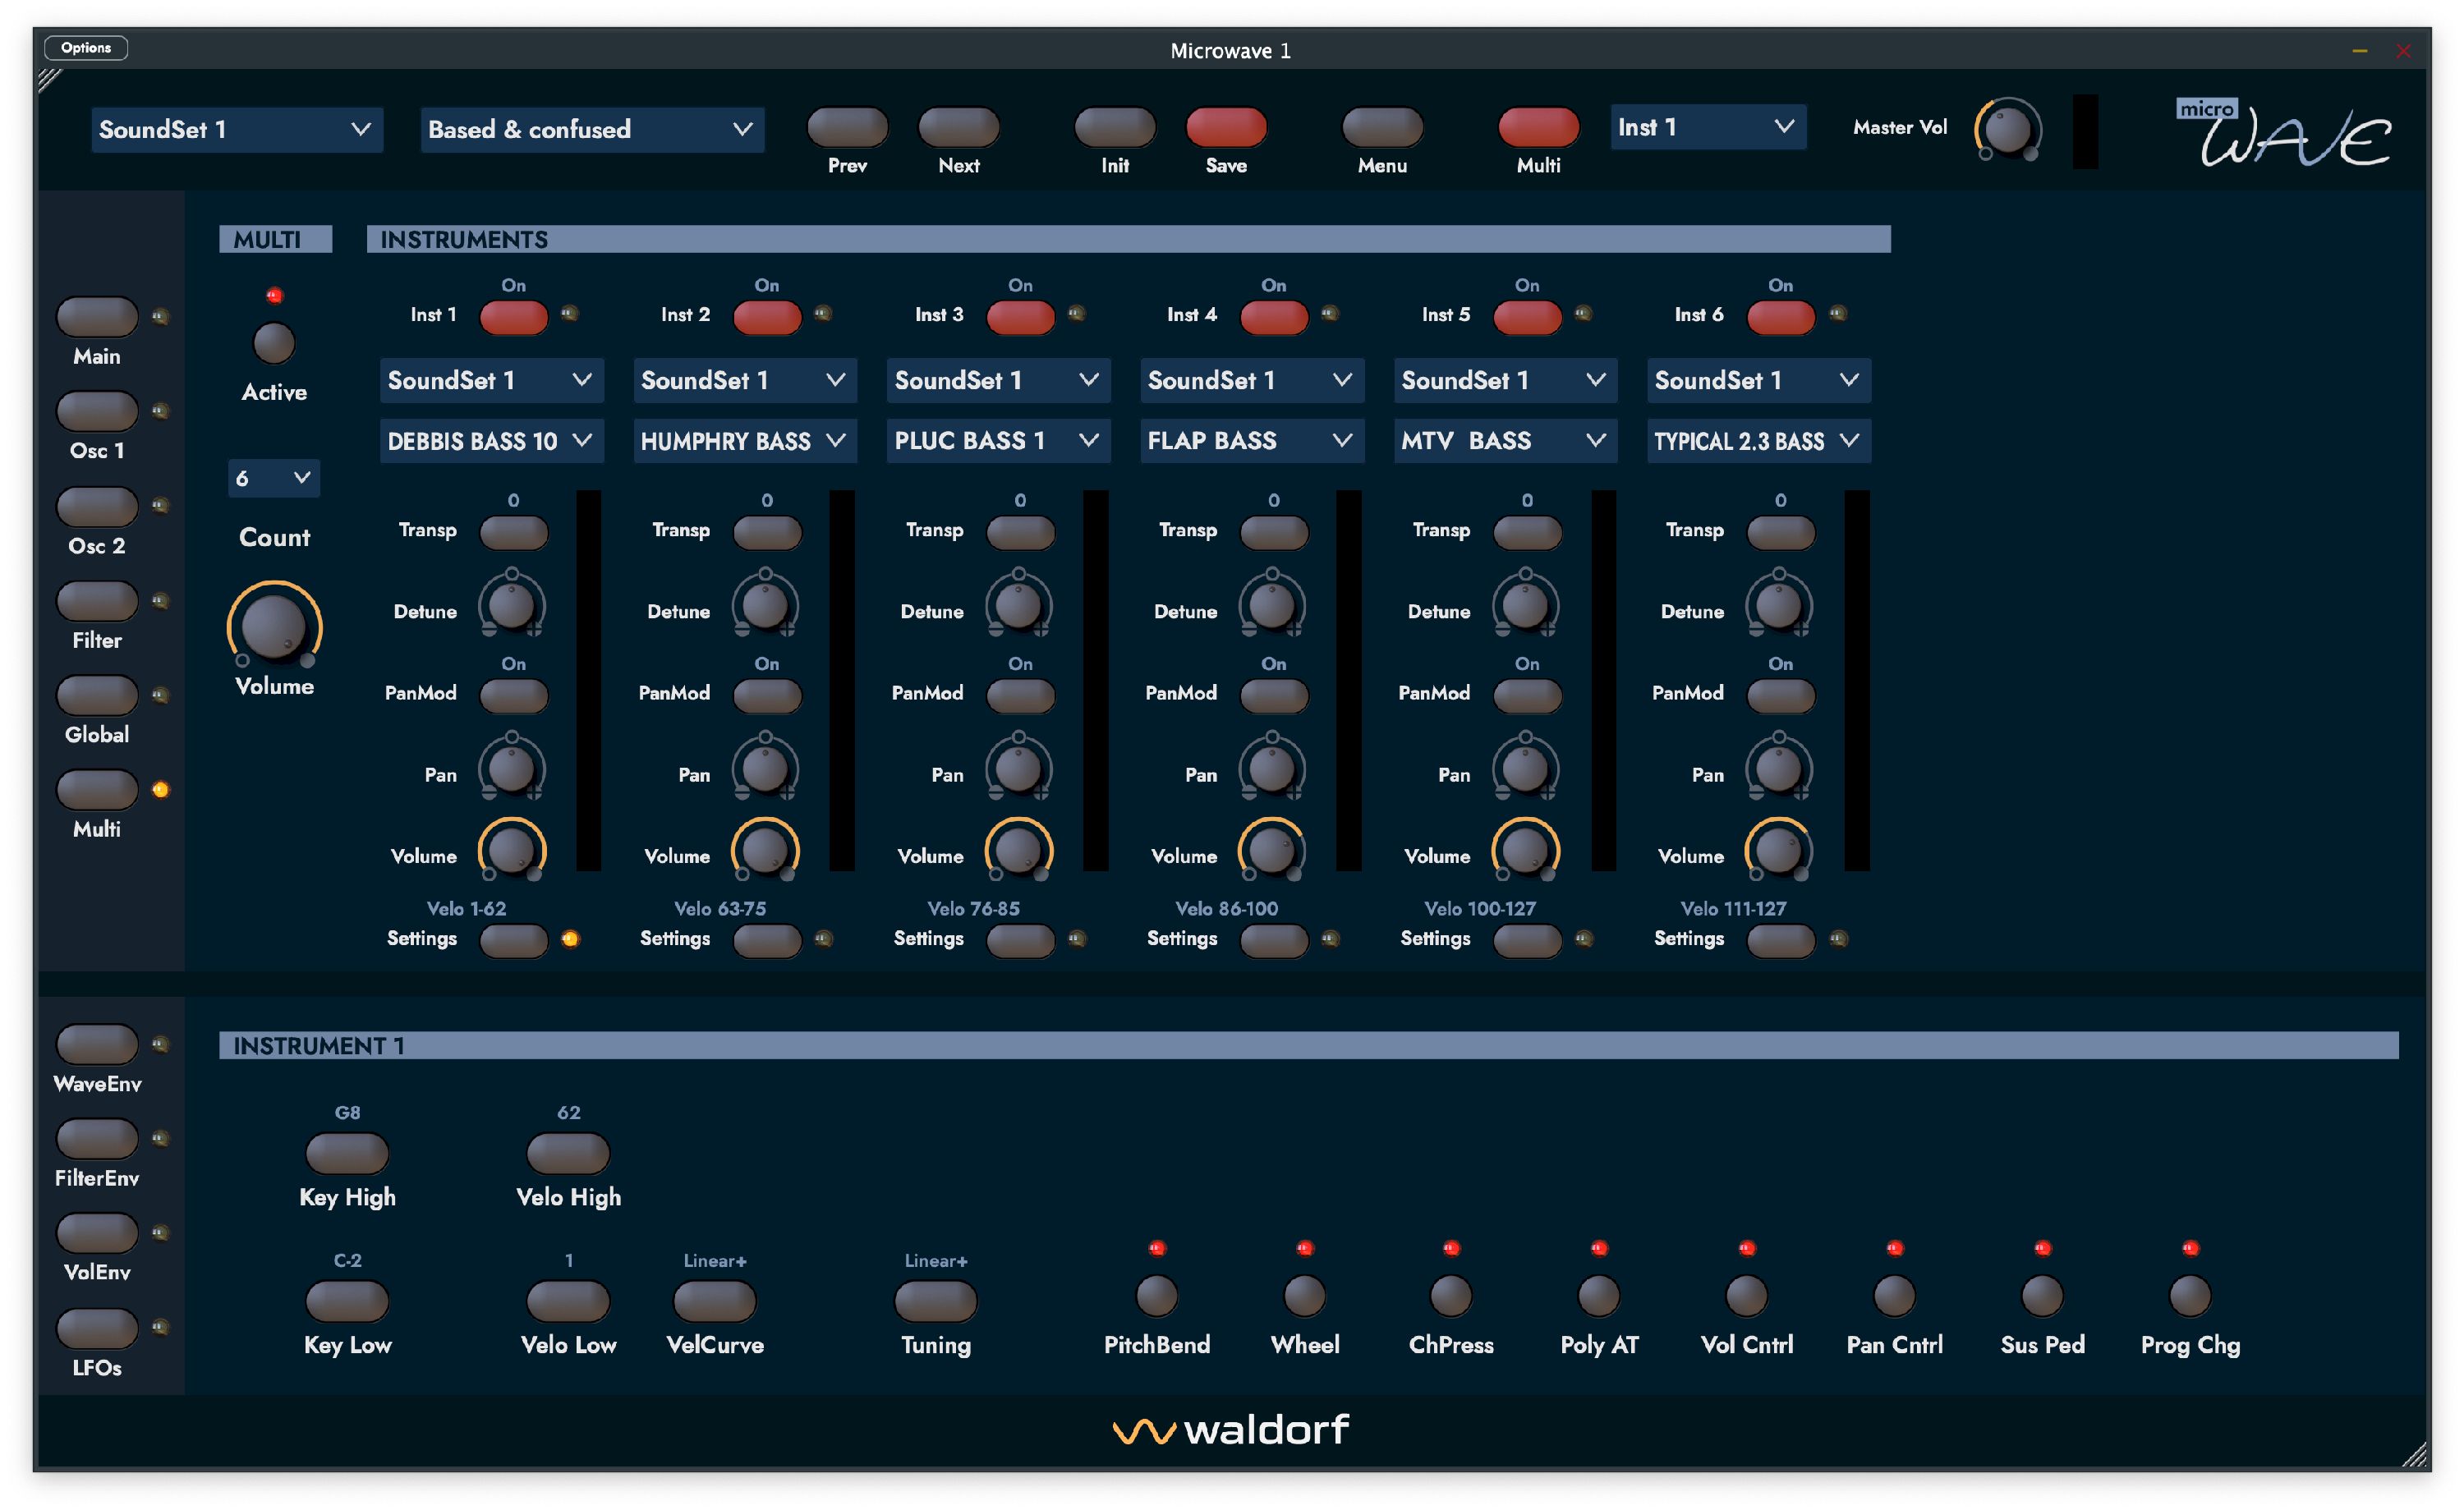Open the WaveEnv section
Viewport: 2464px width, 1510px height.
(97, 1044)
